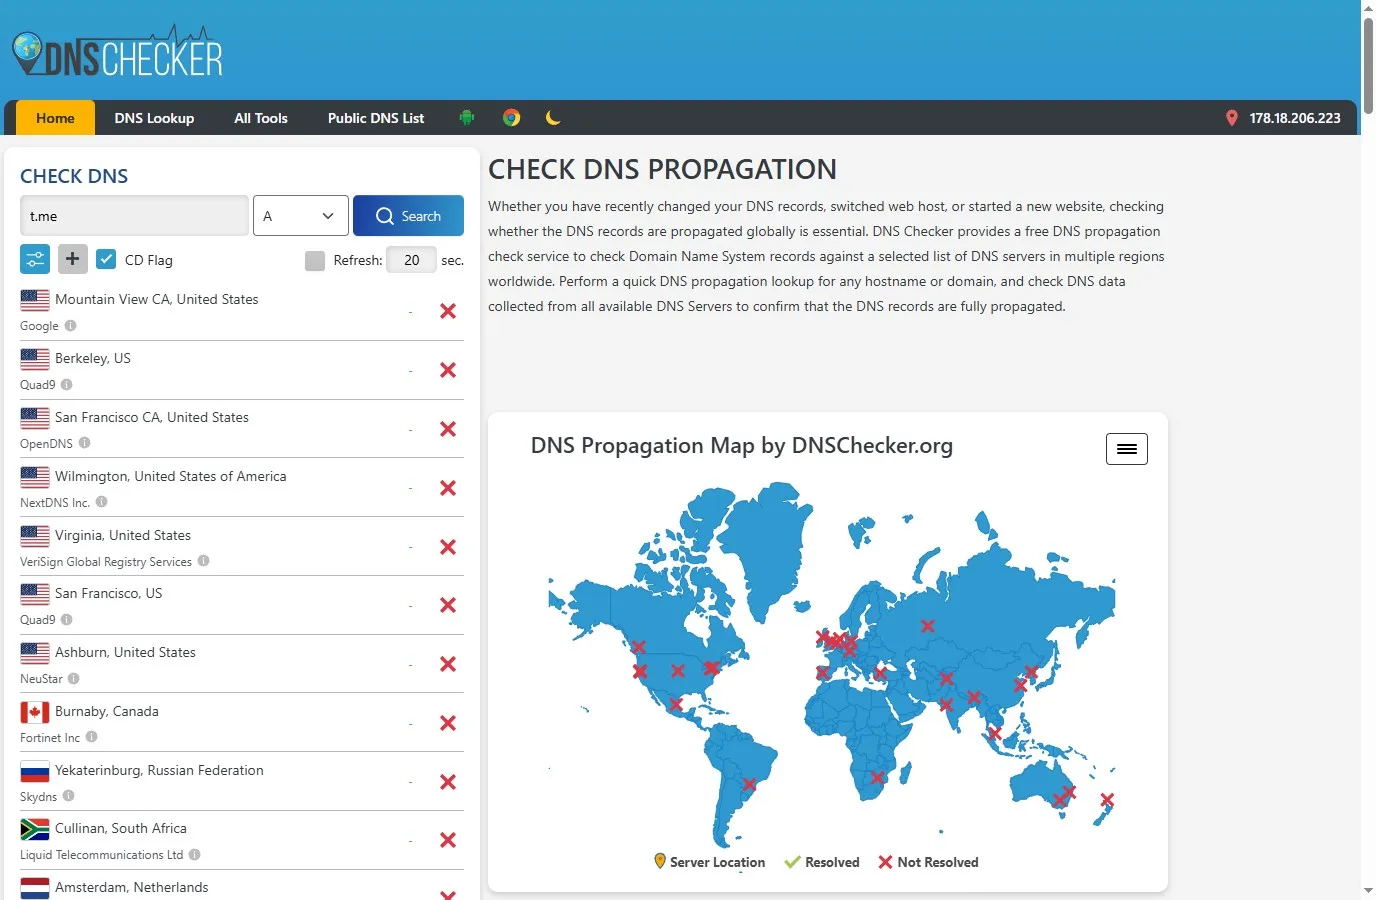The height and width of the screenshot is (900, 1376).
Task: Click info icon next to VeriSign Global Registry Services
Action: click(203, 561)
